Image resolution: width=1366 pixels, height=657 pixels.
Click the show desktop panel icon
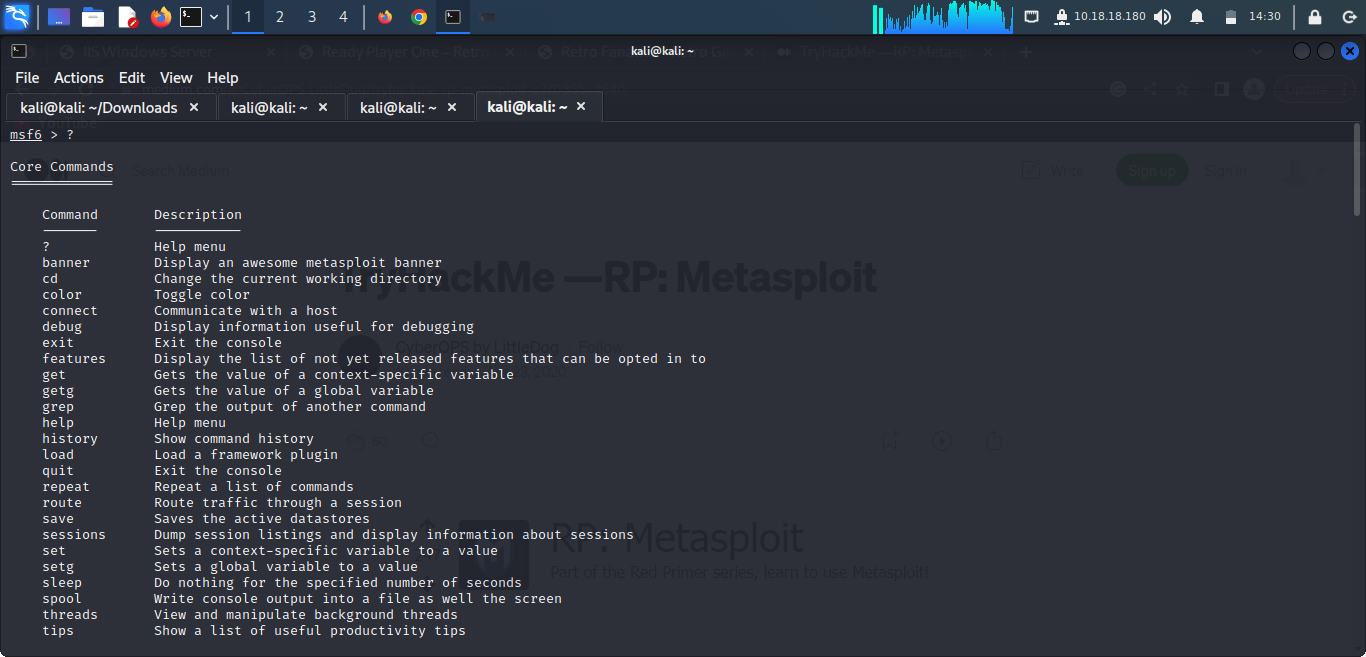point(59,17)
